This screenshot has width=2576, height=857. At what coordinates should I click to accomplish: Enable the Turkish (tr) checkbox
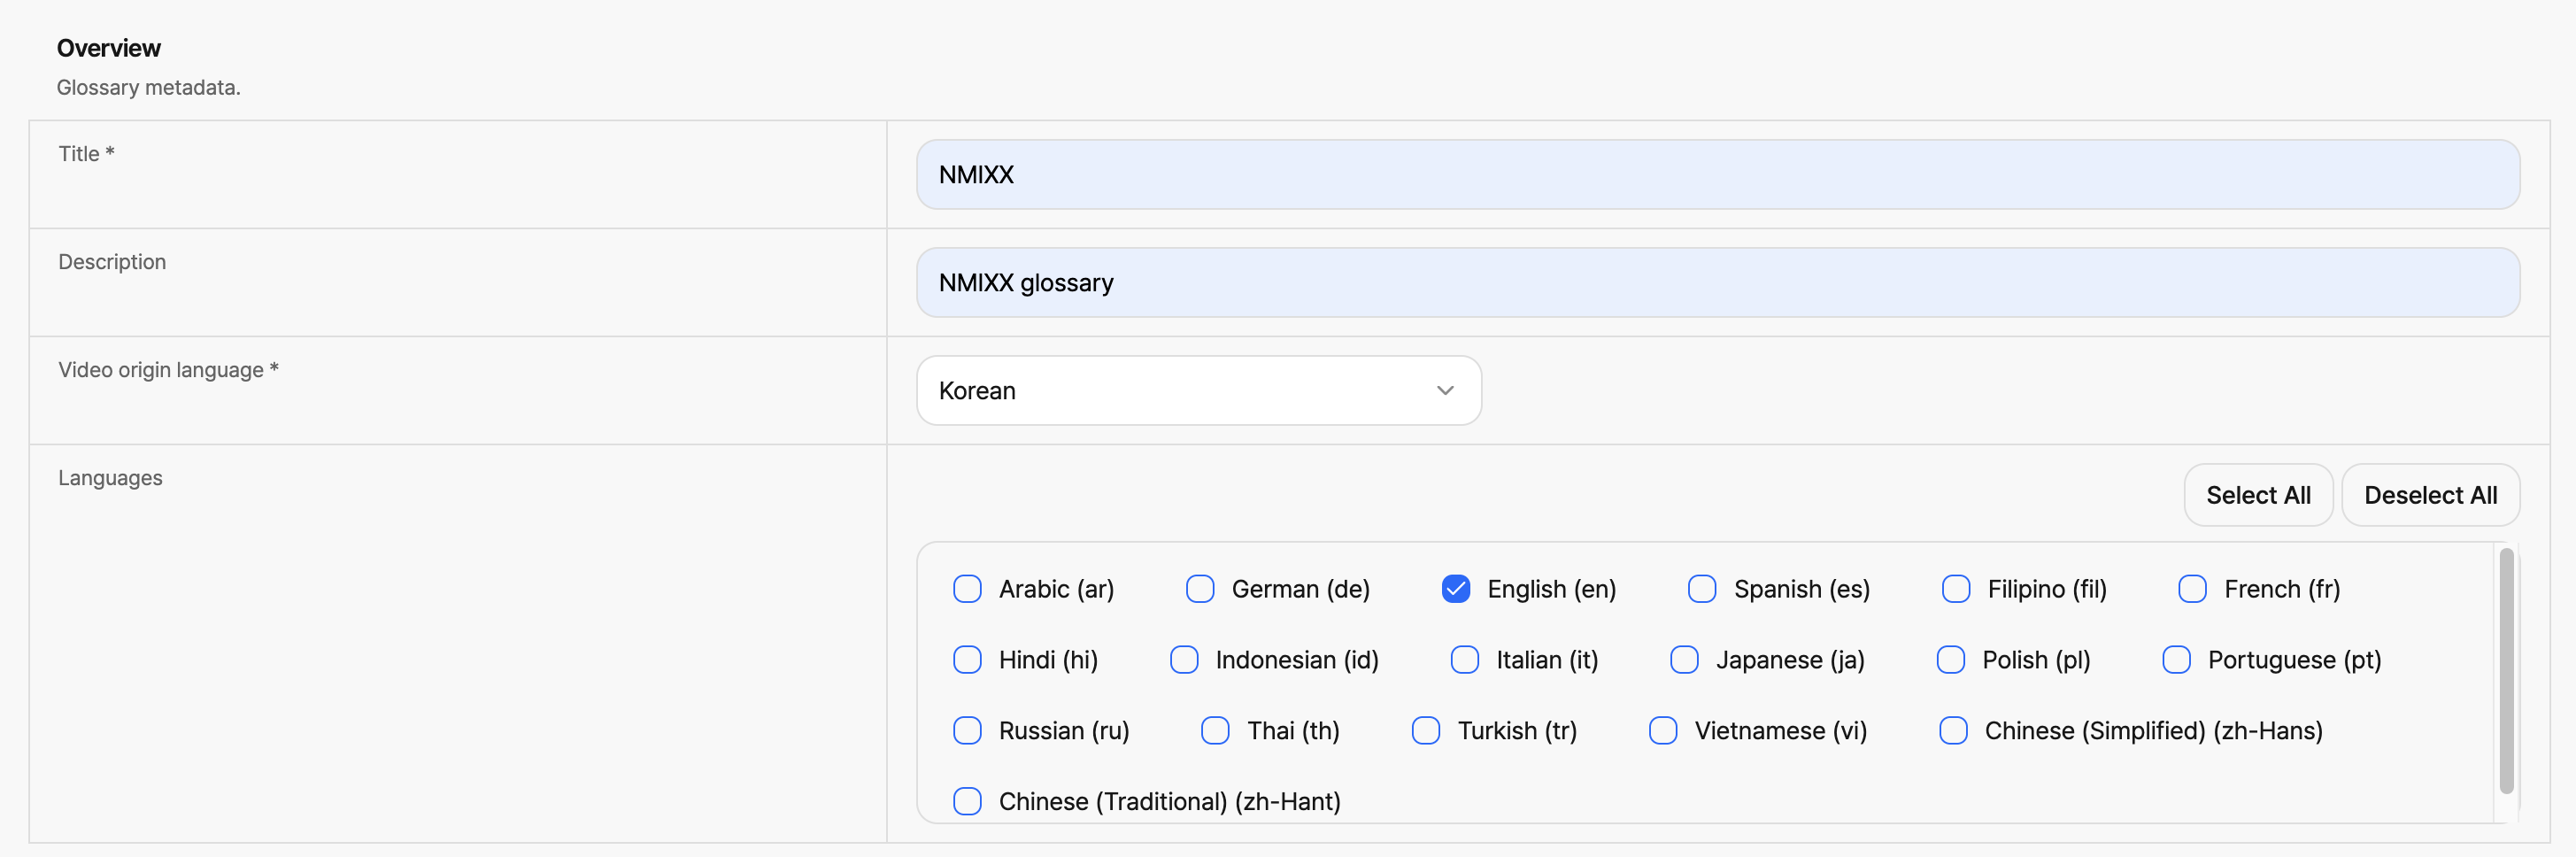(x=1425, y=731)
